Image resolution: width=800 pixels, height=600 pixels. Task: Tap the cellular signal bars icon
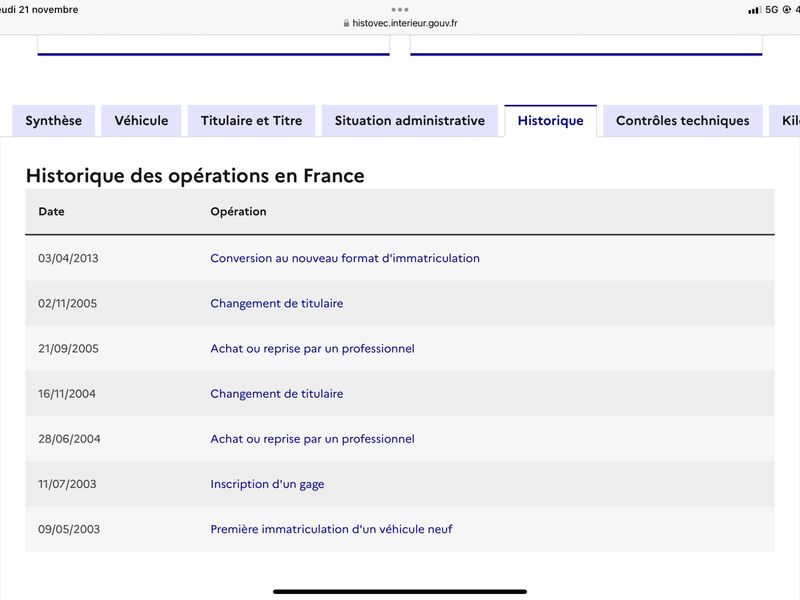coord(754,10)
